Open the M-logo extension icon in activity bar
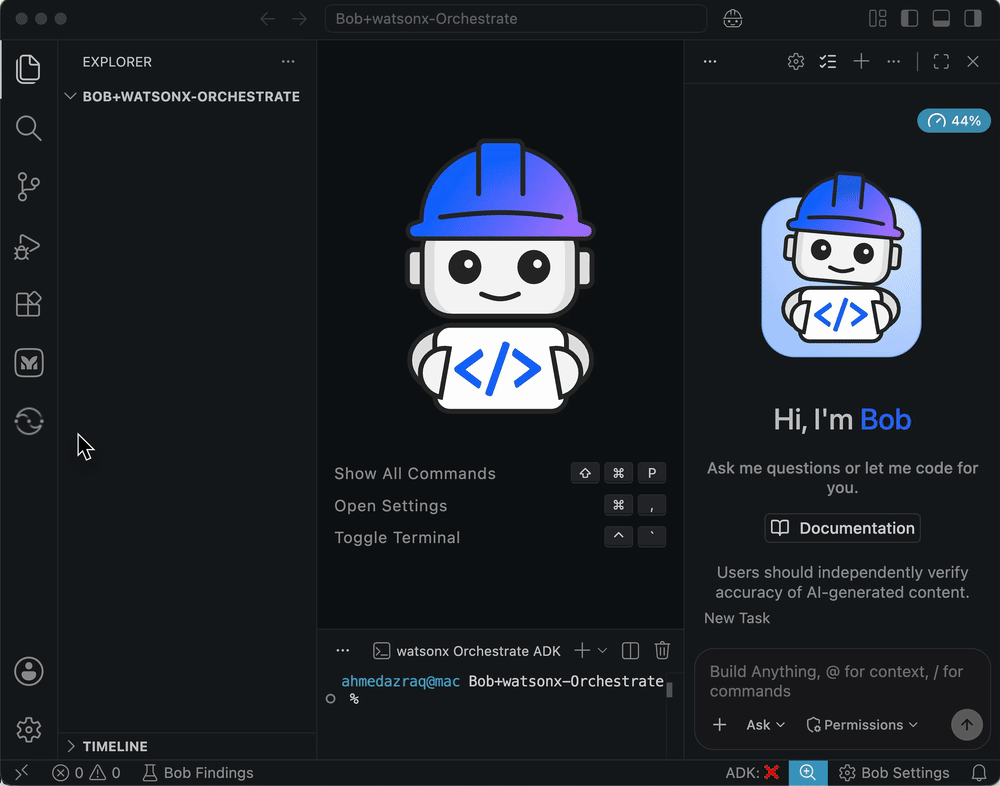This screenshot has height=786, width=1000. (x=29, y=362)
